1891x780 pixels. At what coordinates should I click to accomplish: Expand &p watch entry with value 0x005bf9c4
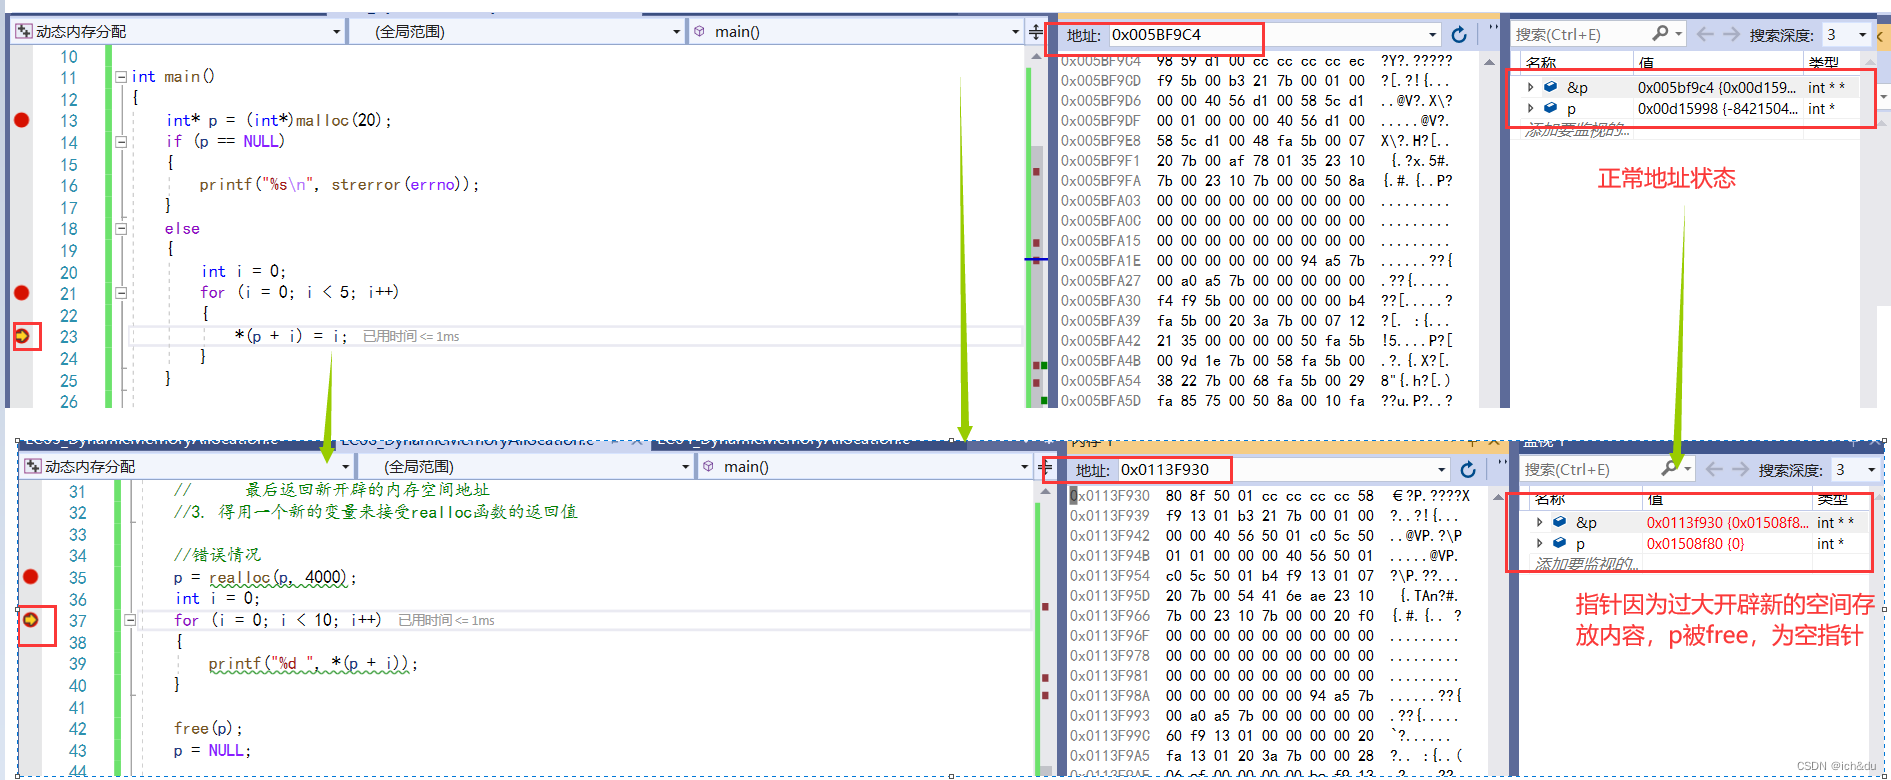[1530, 87]
